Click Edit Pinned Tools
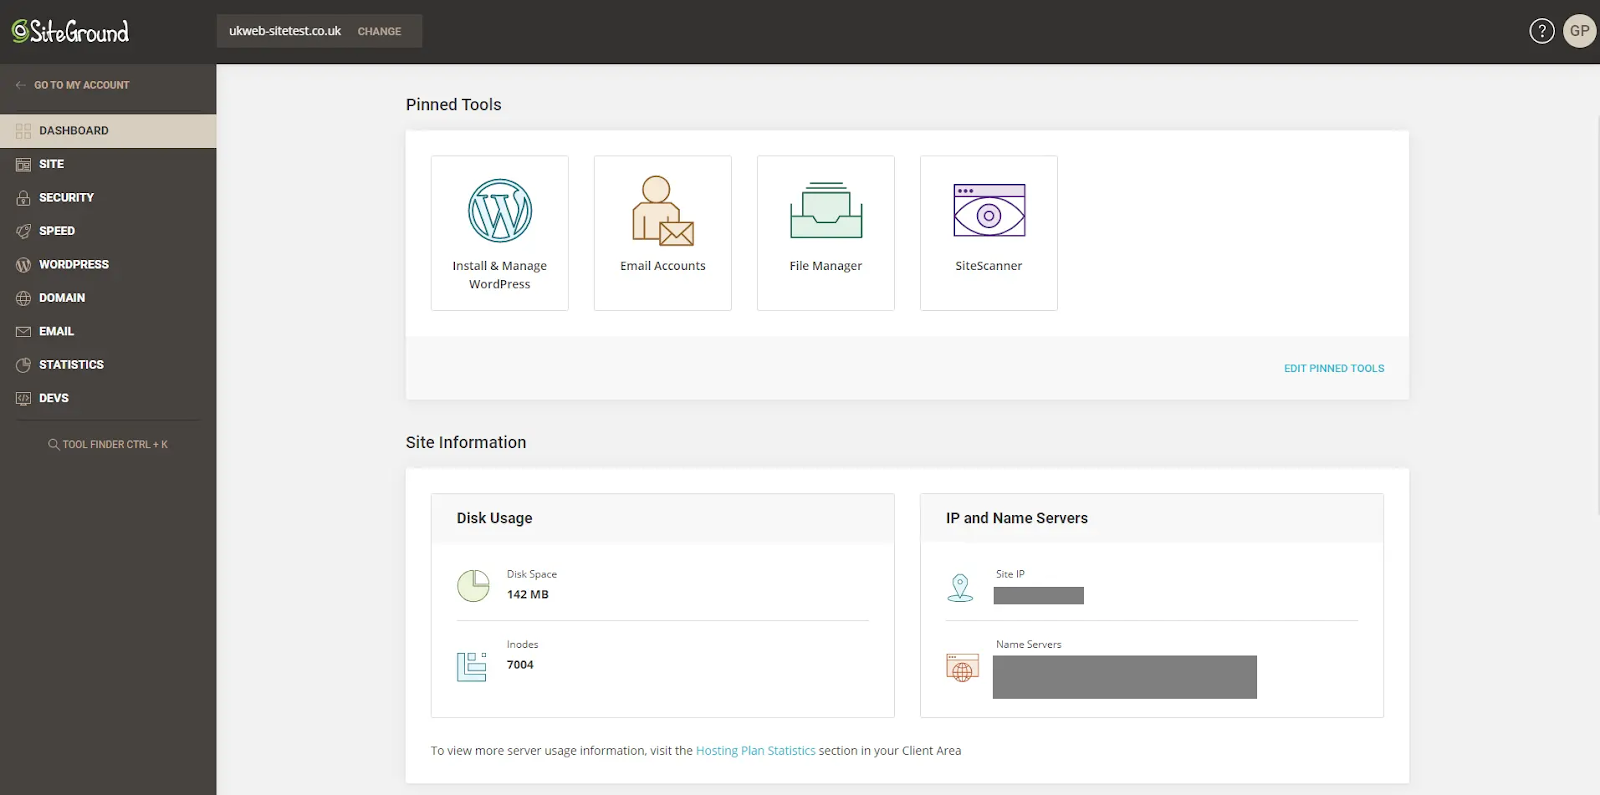The width and height of the screenshot is (1600, 795). tap(1334, 368)
